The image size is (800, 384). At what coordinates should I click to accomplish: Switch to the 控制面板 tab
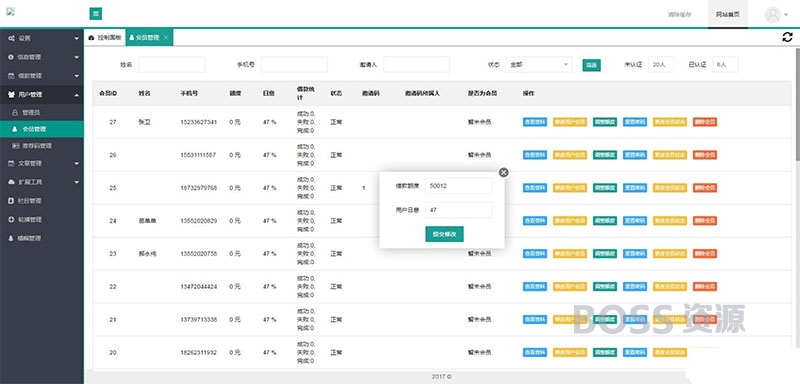[x=105, y=38]
